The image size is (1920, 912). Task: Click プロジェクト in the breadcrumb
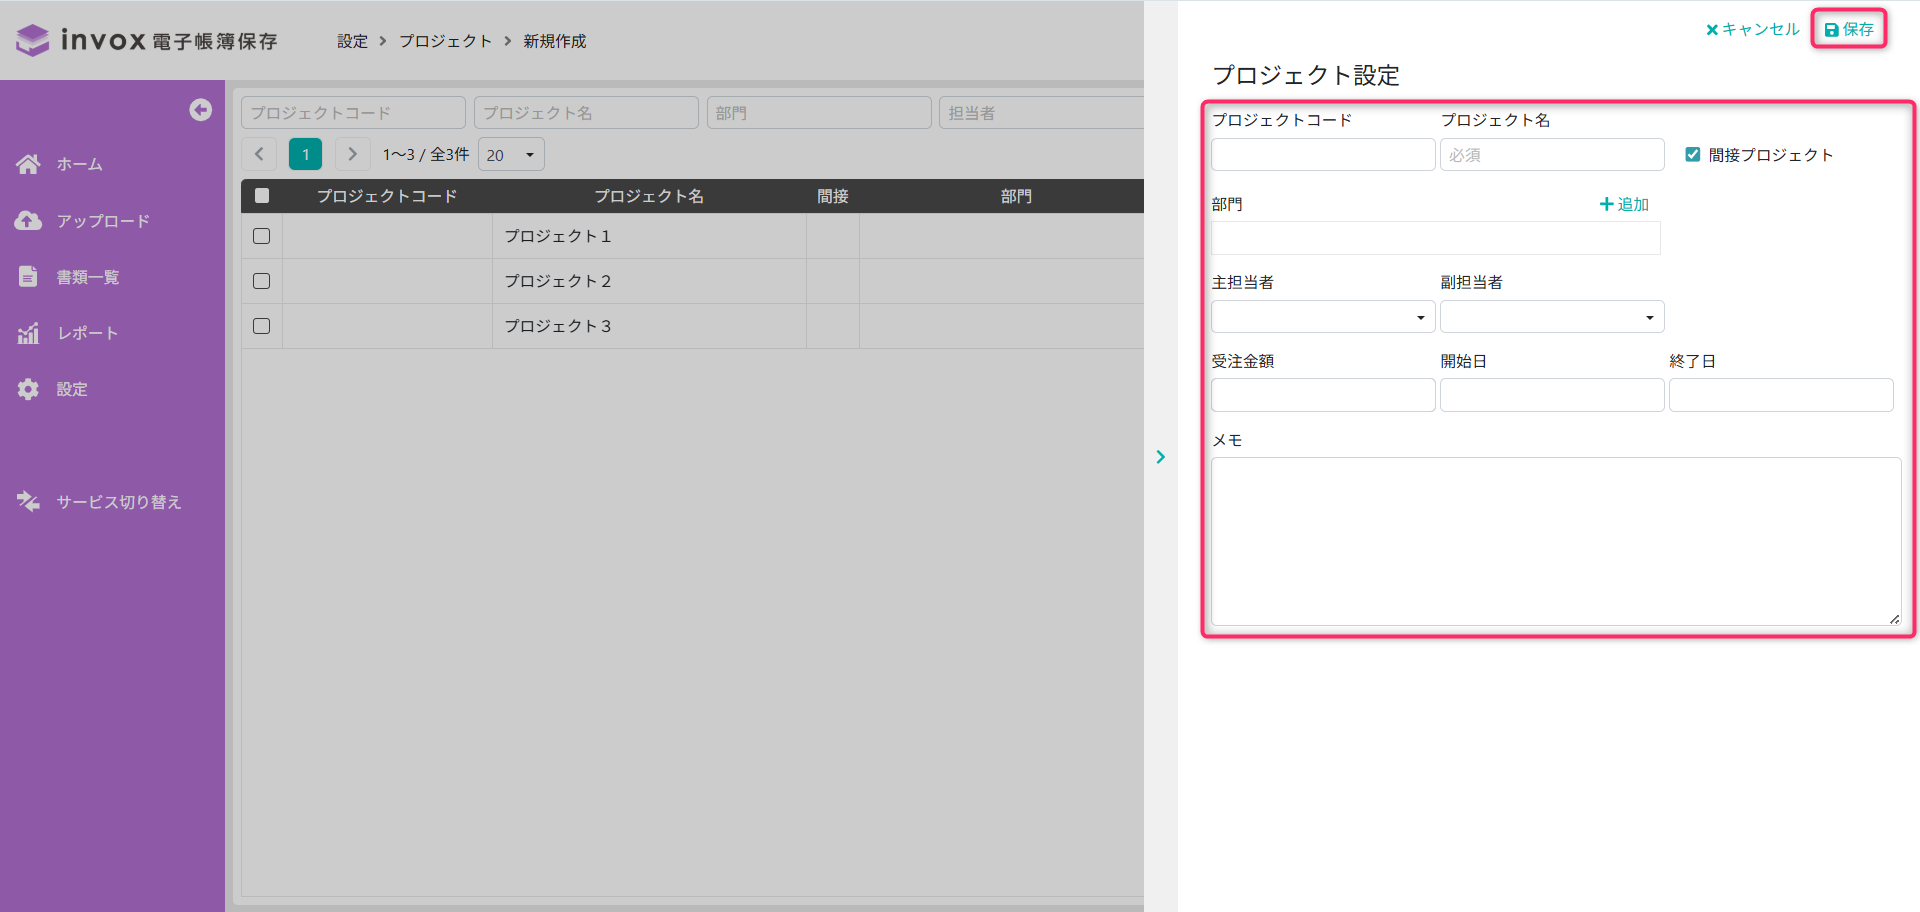click(x=446, y=41)
